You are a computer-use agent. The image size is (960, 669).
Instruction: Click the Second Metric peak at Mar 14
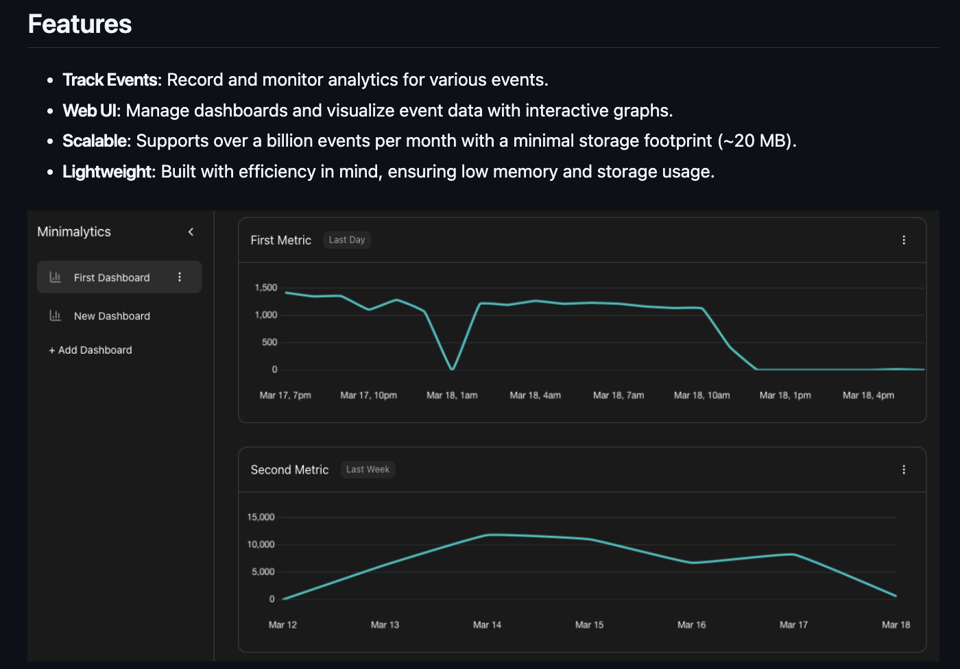(x=488, y=535)
